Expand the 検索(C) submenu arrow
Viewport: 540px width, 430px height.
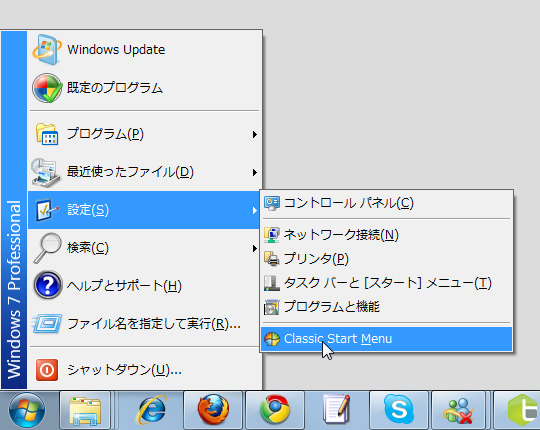click(x=255, y=248)
